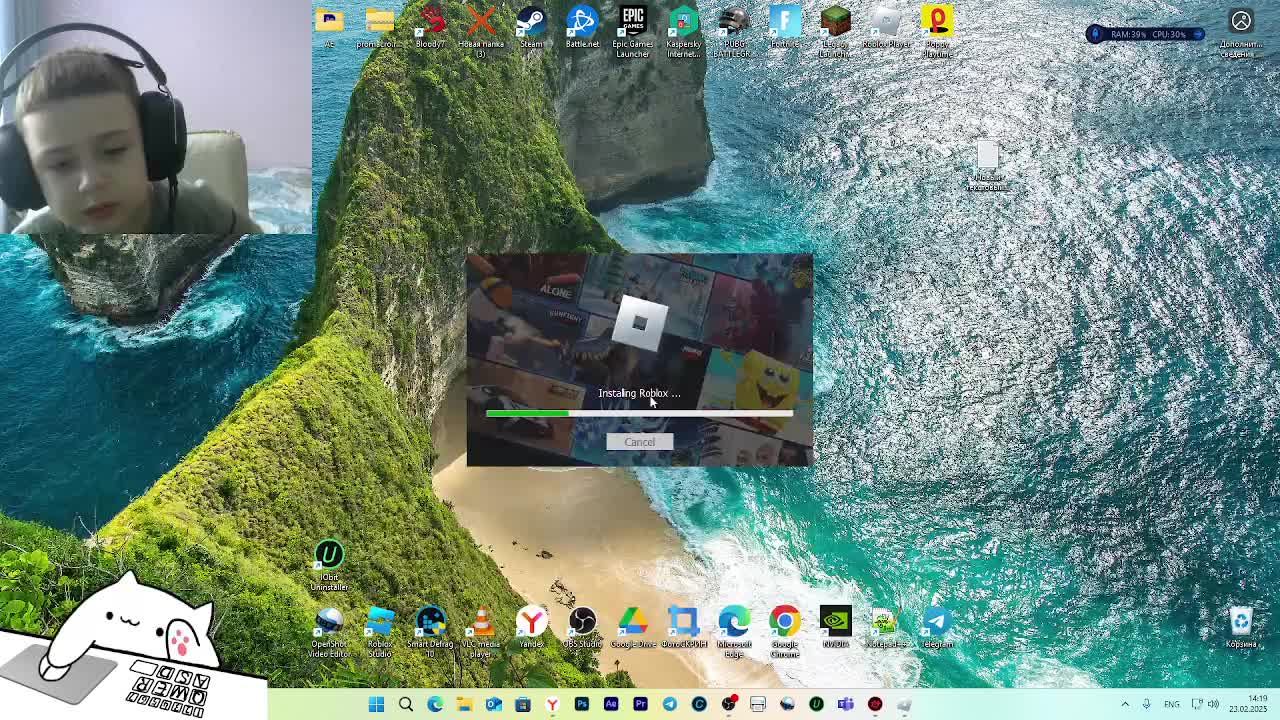Open the tray microphone icon
The width and height of the screenshot is (1280, 720).
pyautogui.click(x=1147, y=705)
